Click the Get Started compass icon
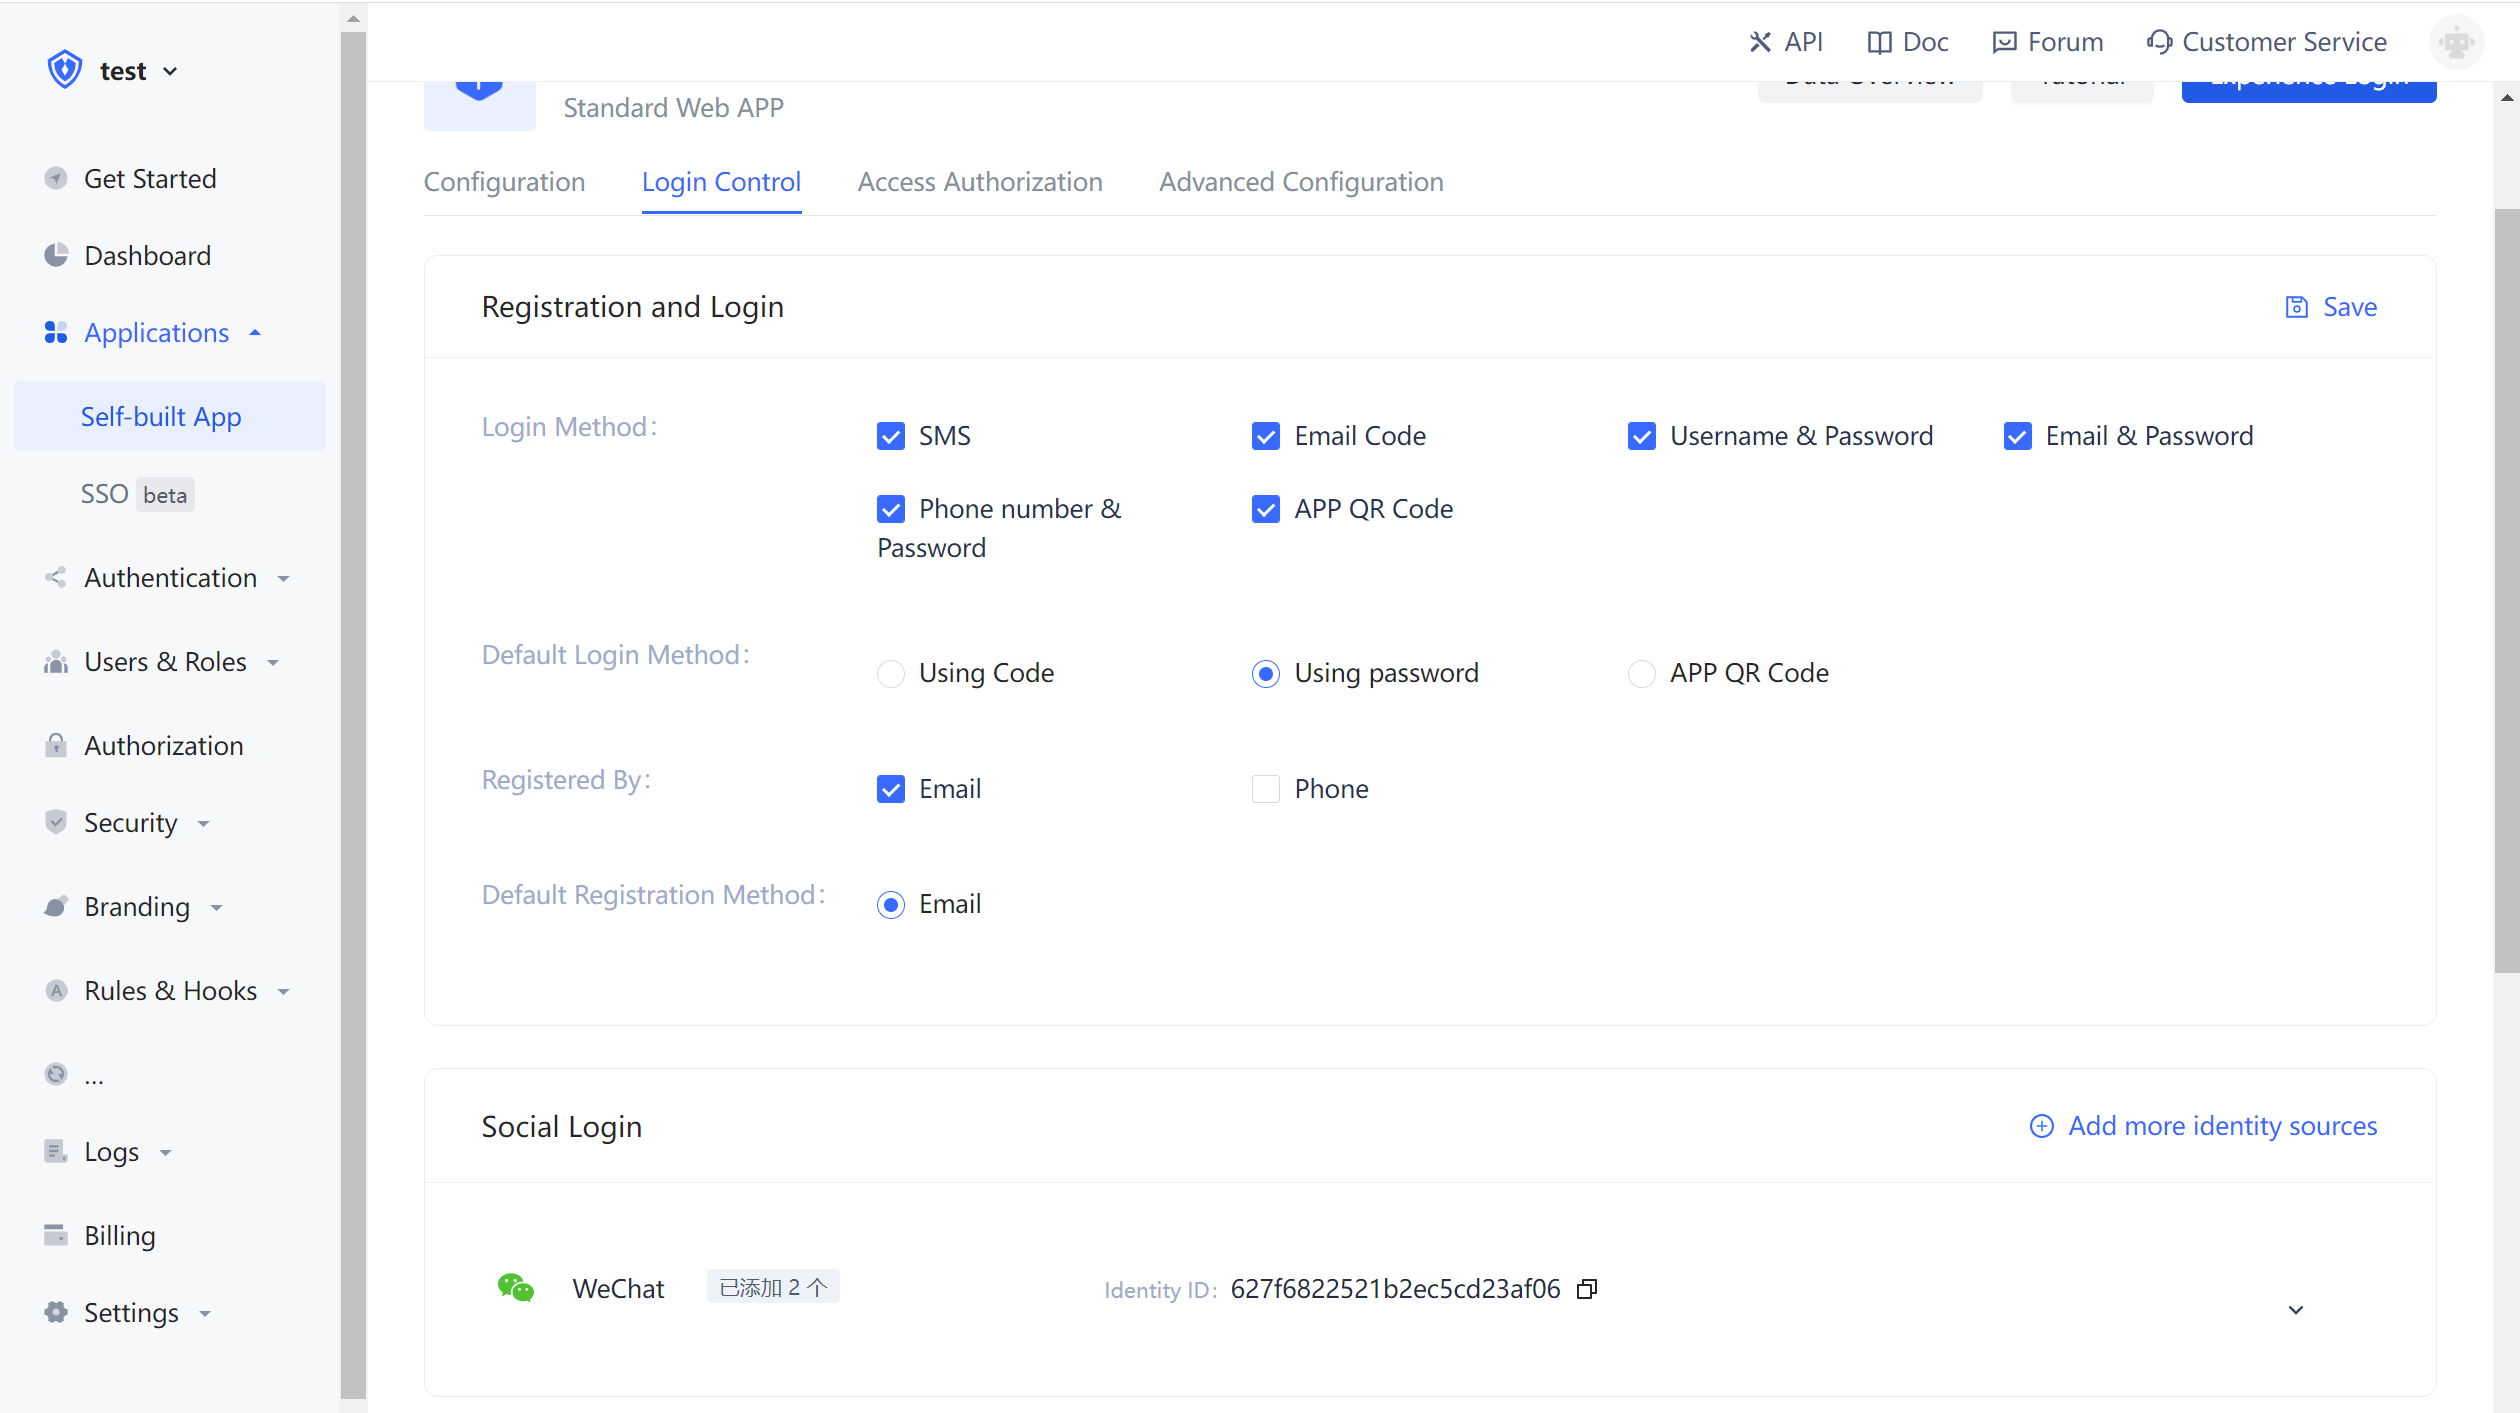Screen dimensions: 2520x1413 pyautogui.click(x=56, y=178)
